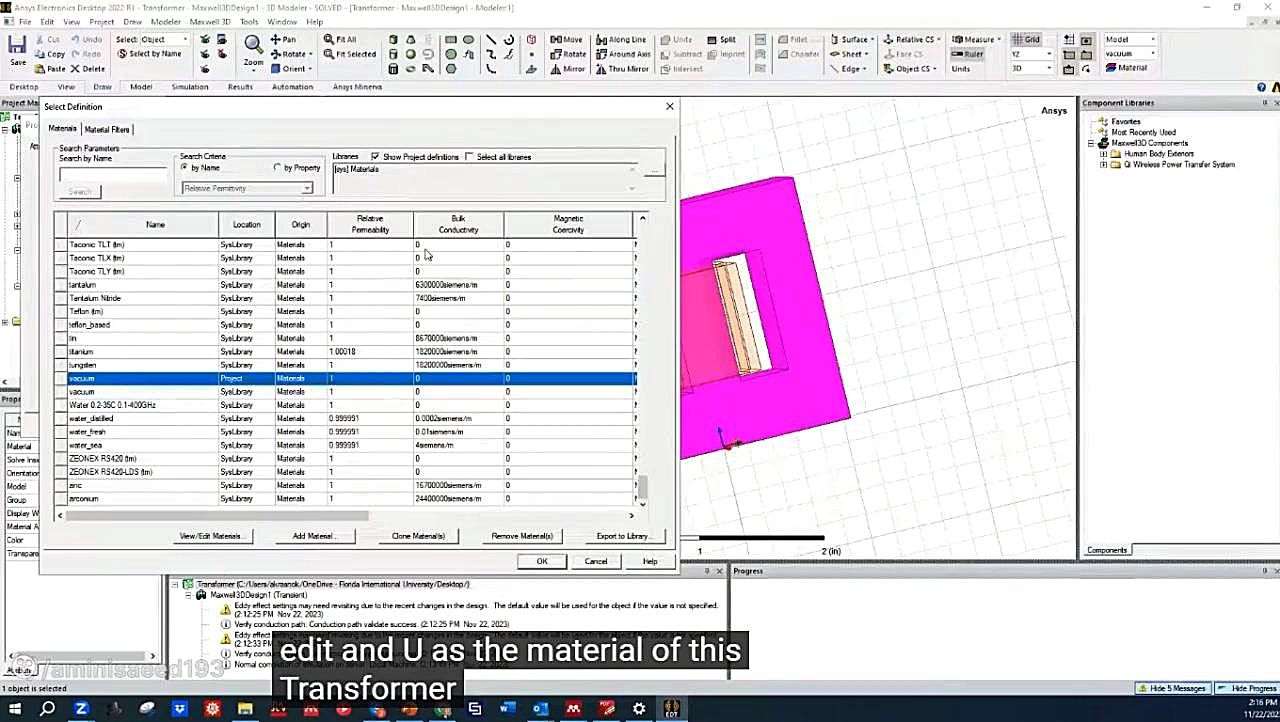Open the Maxwell 3D menu
The width and height of the screenshot is (1280, 722).
click(x=210, y=21)
